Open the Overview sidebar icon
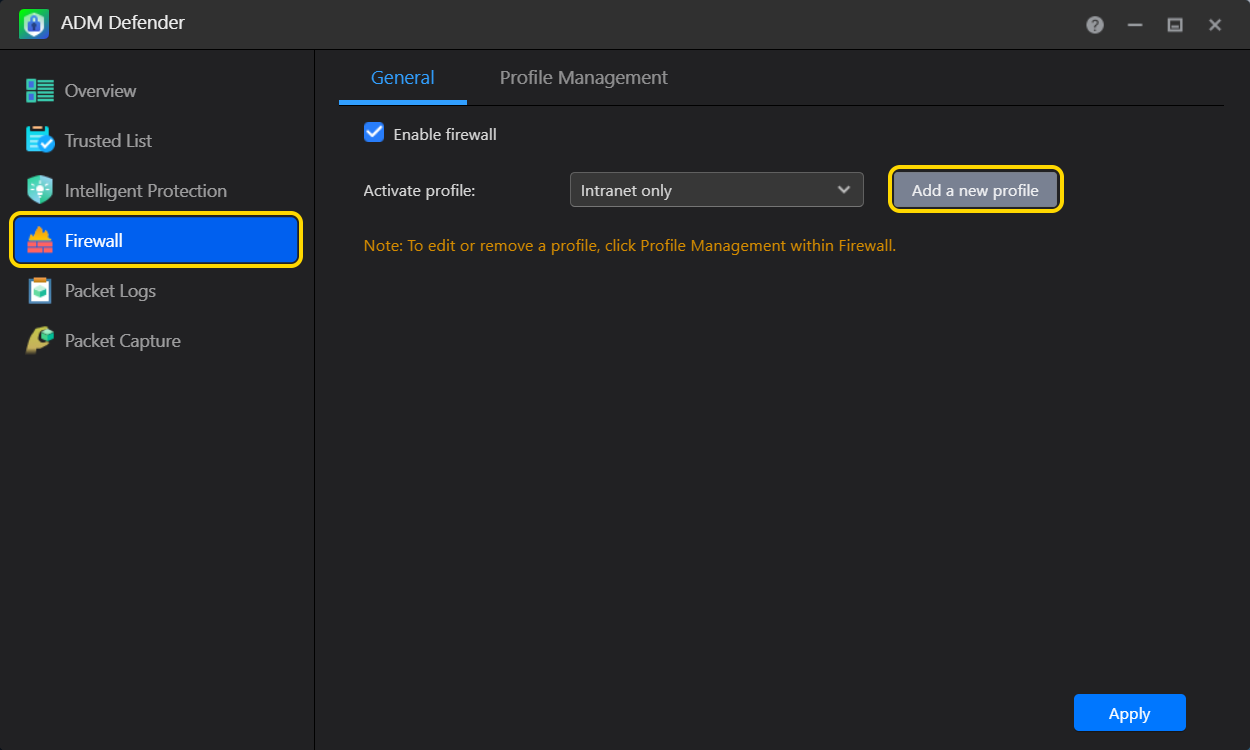1250x750 pixels. (x=40, y=91)
